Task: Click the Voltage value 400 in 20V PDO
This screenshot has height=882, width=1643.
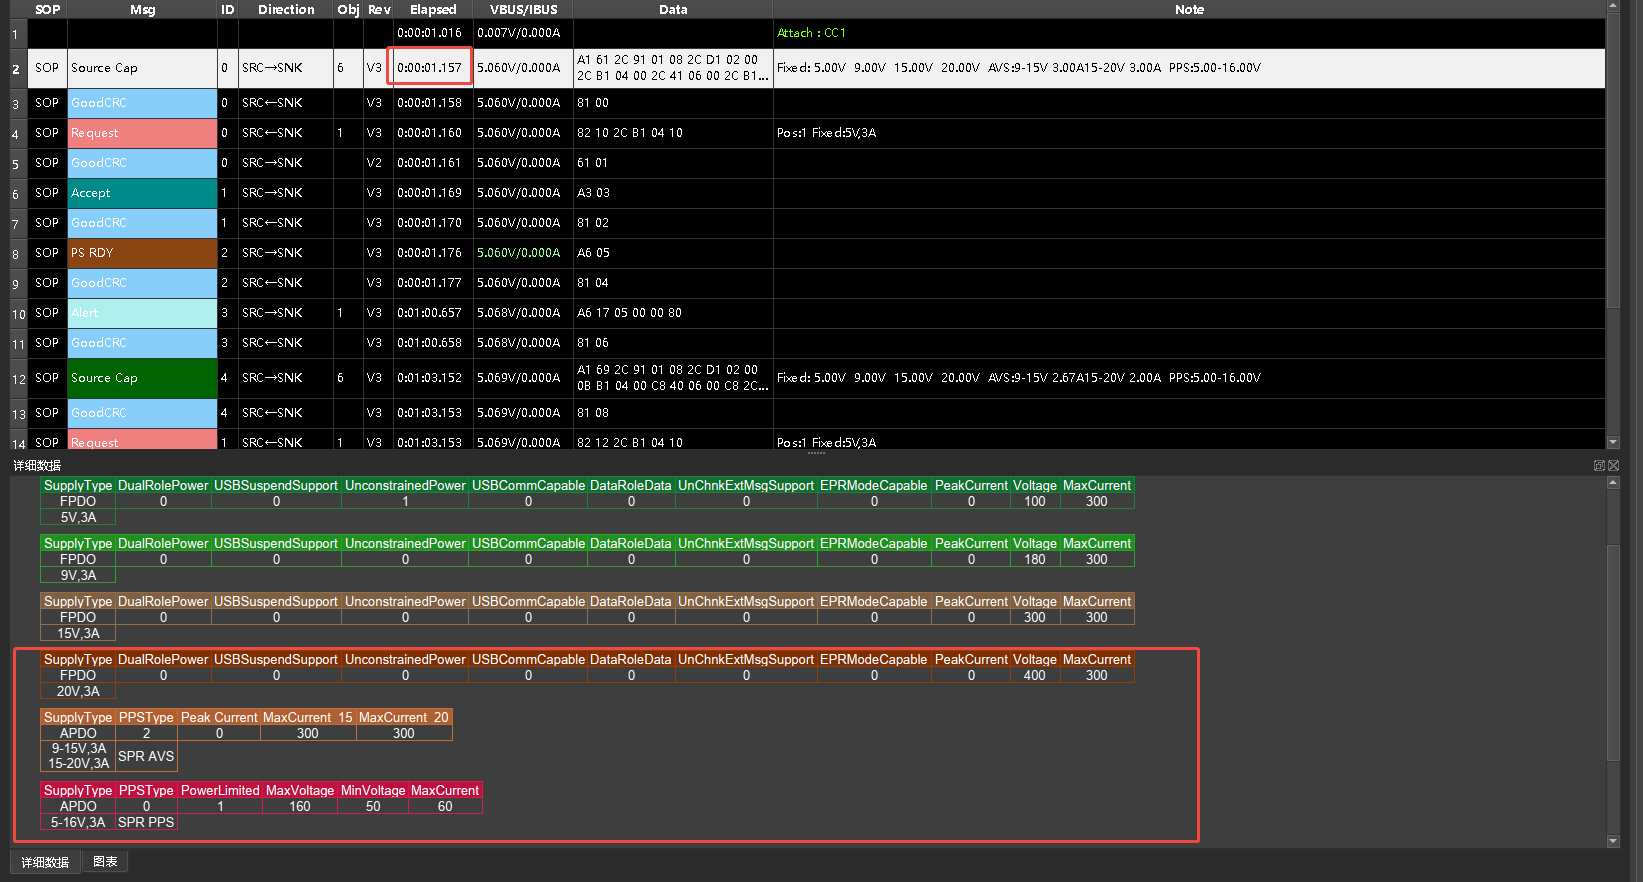Action: coord(1034,675)
